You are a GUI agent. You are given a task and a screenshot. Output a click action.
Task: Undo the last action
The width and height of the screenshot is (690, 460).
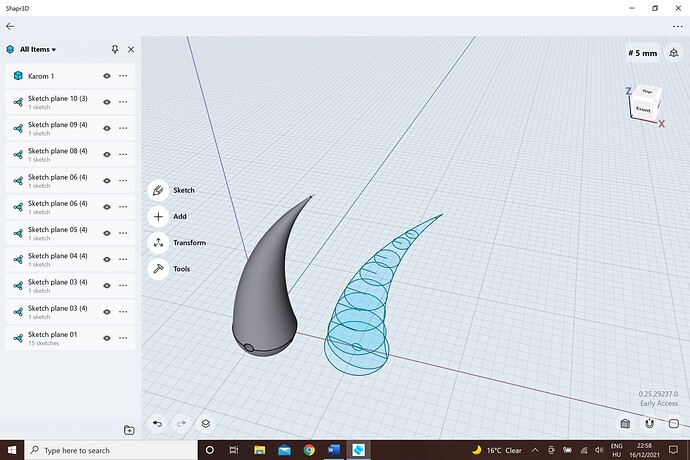[x=158, y=424]
